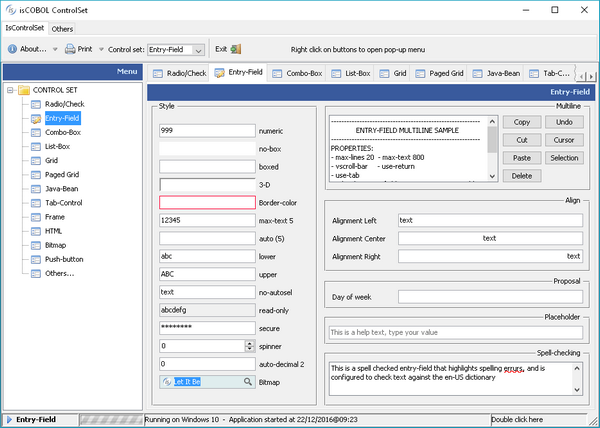The image size is (600, 428).
Task: Click the Border-color entry field
Action: (x=207, y=203)
